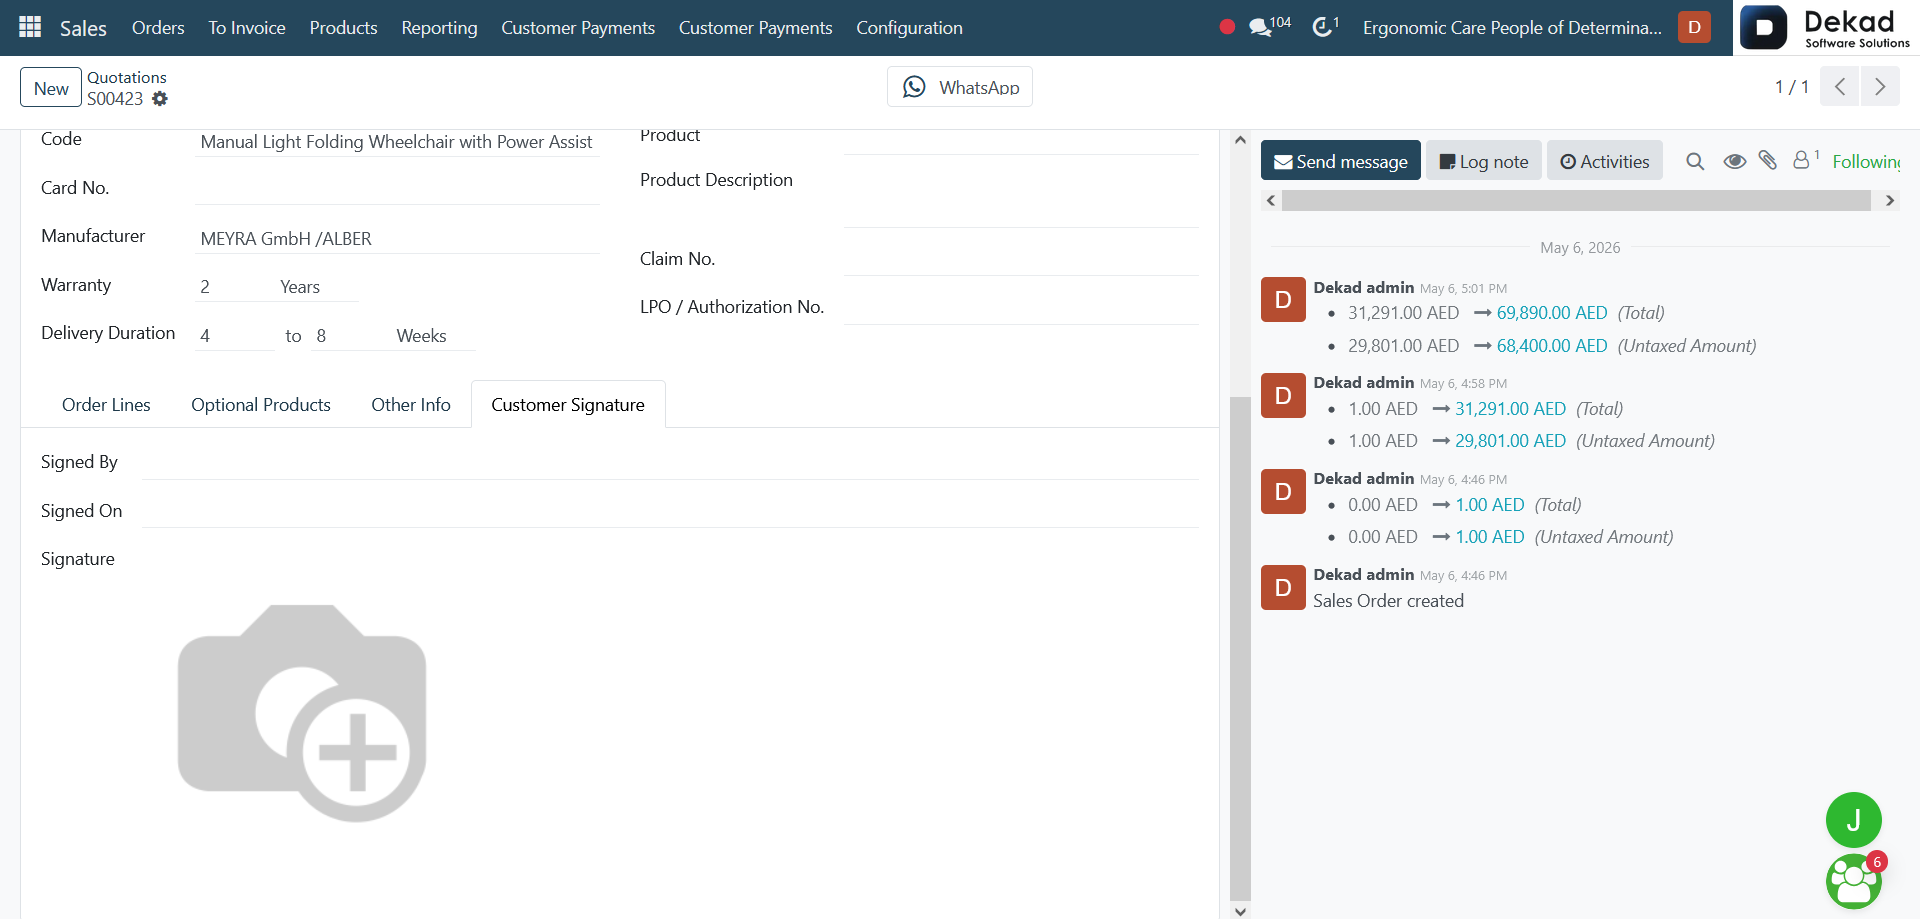
Task: Go to the next record arrow
Action: [1880, 87]
